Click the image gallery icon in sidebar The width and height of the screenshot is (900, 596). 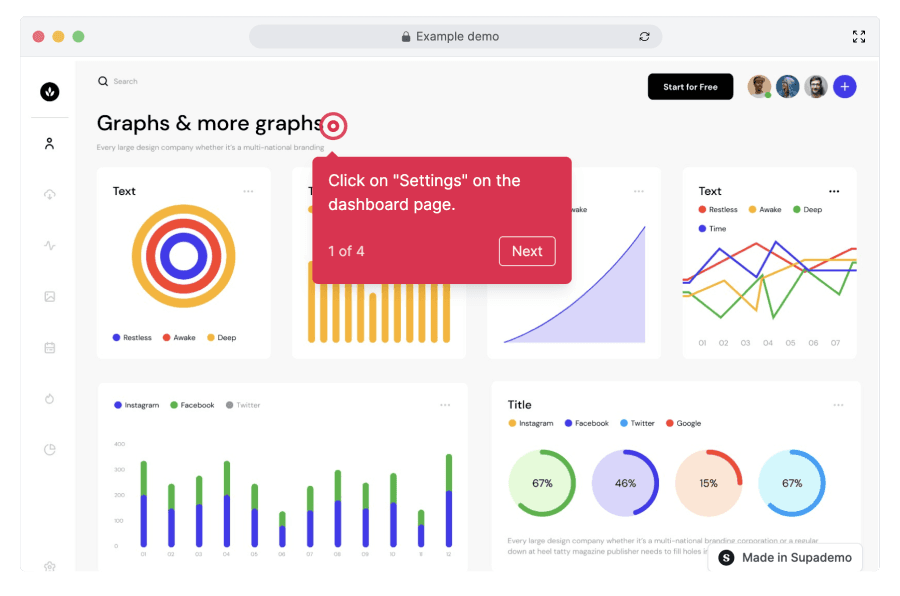point(50,296)
